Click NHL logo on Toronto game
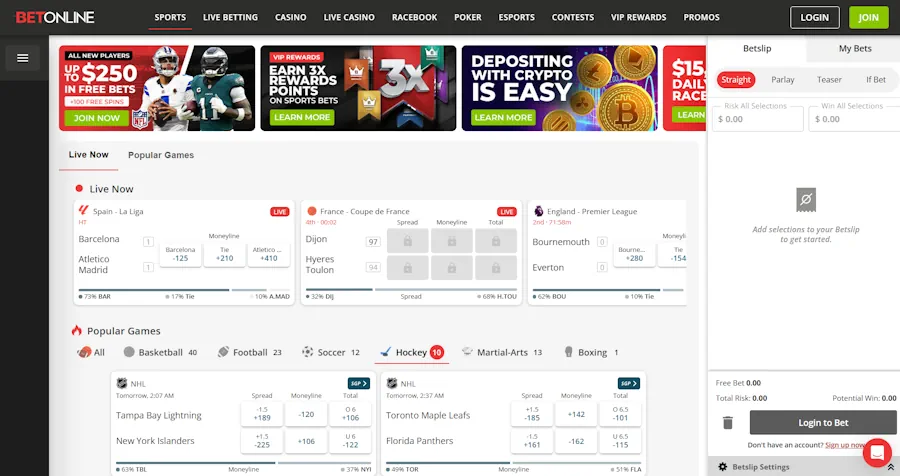This screenshot has width=900, height=476. [392, 383]
